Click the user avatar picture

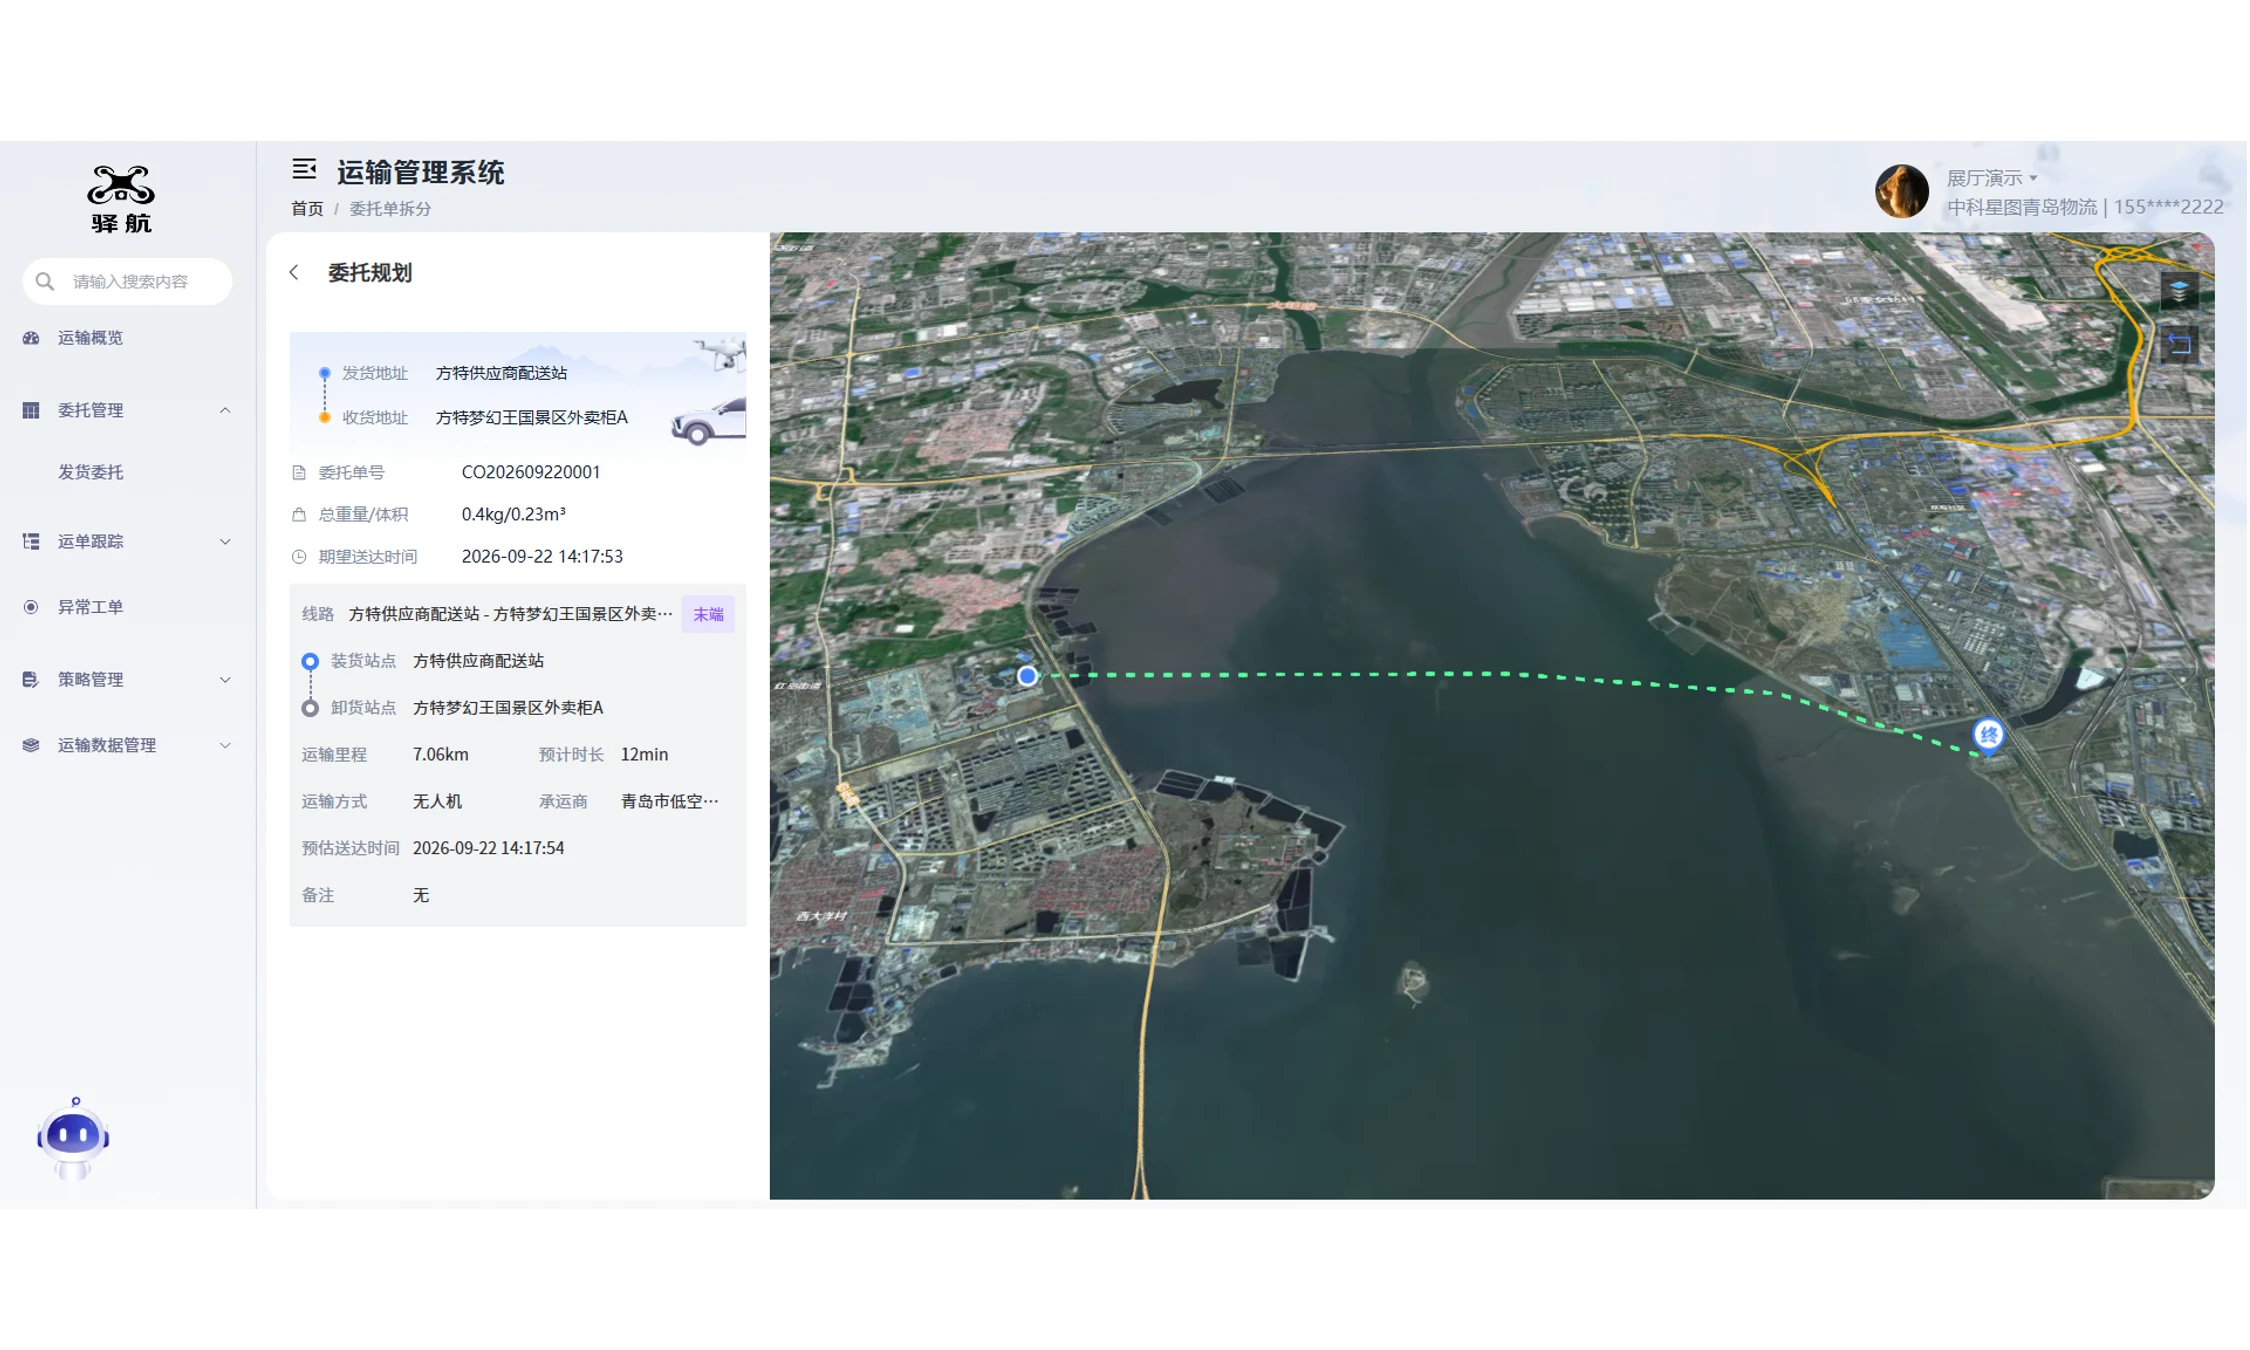tap(1901, 191)
